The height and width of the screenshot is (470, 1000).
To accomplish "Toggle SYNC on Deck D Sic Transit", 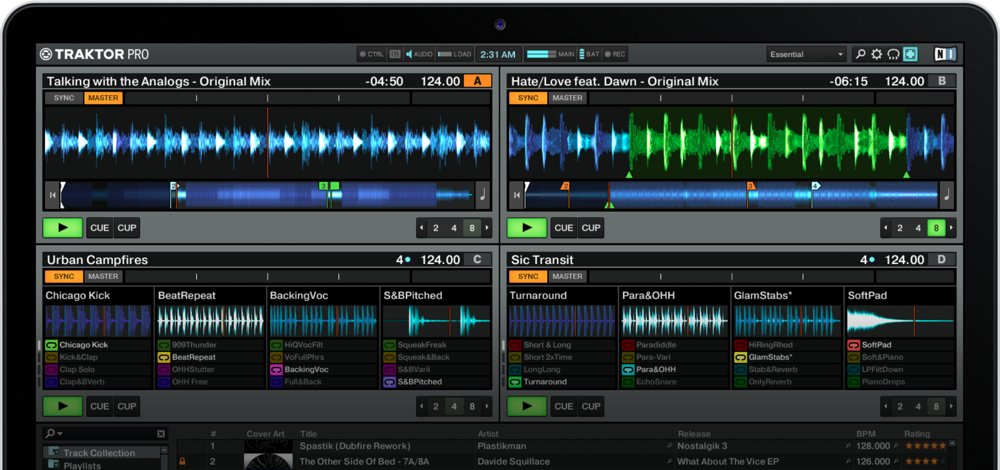I will tap(528, 277).
